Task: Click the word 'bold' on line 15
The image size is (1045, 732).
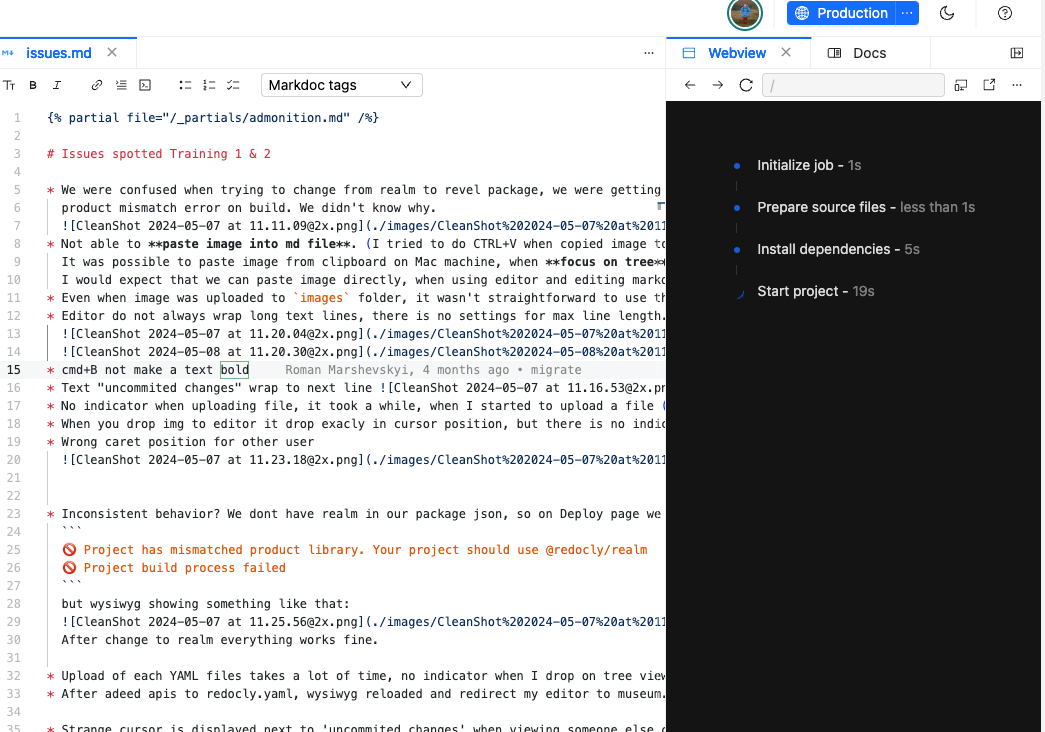Action: point(235,370)
